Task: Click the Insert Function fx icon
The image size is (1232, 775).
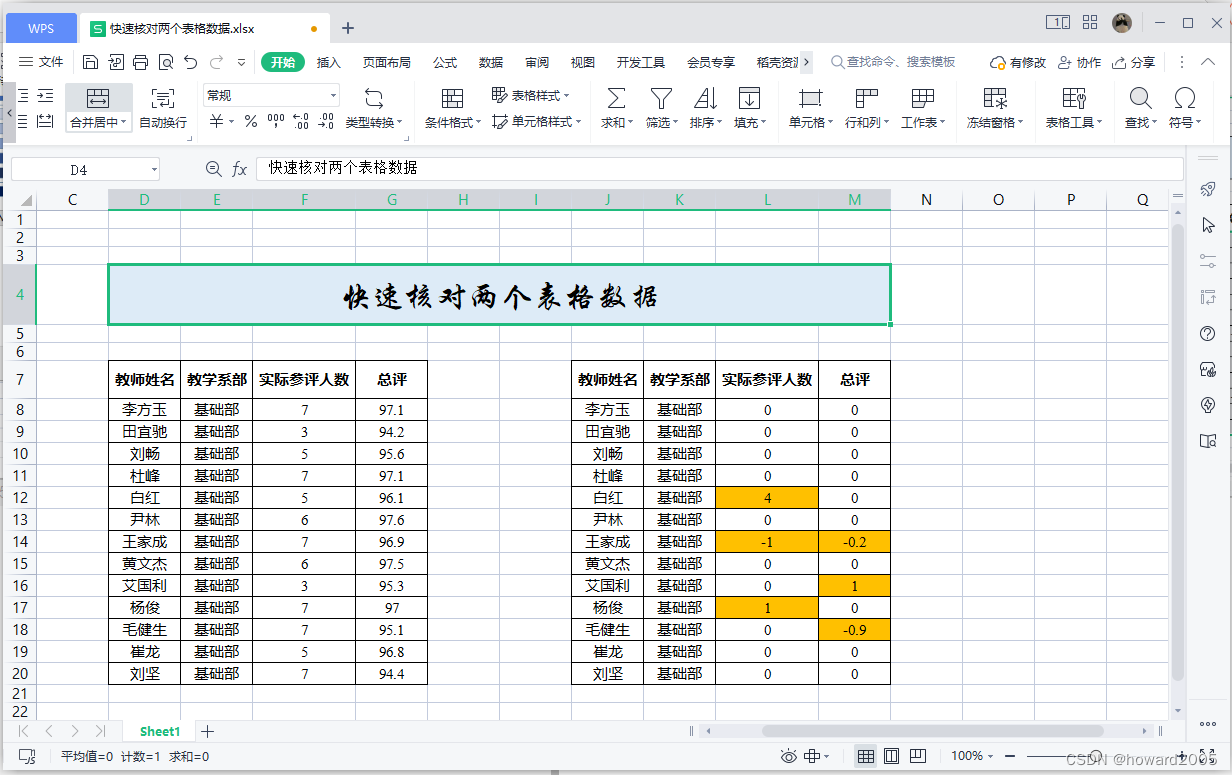Action: click(x=239, y=169)
